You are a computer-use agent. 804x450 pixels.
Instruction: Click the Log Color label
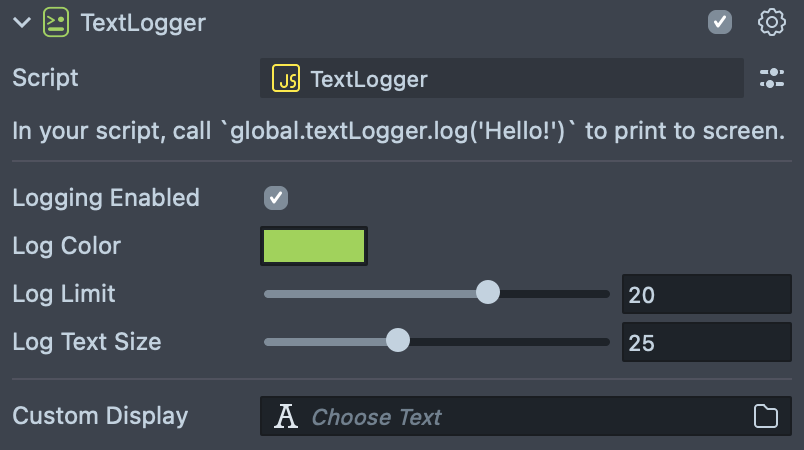click(66, 246)
